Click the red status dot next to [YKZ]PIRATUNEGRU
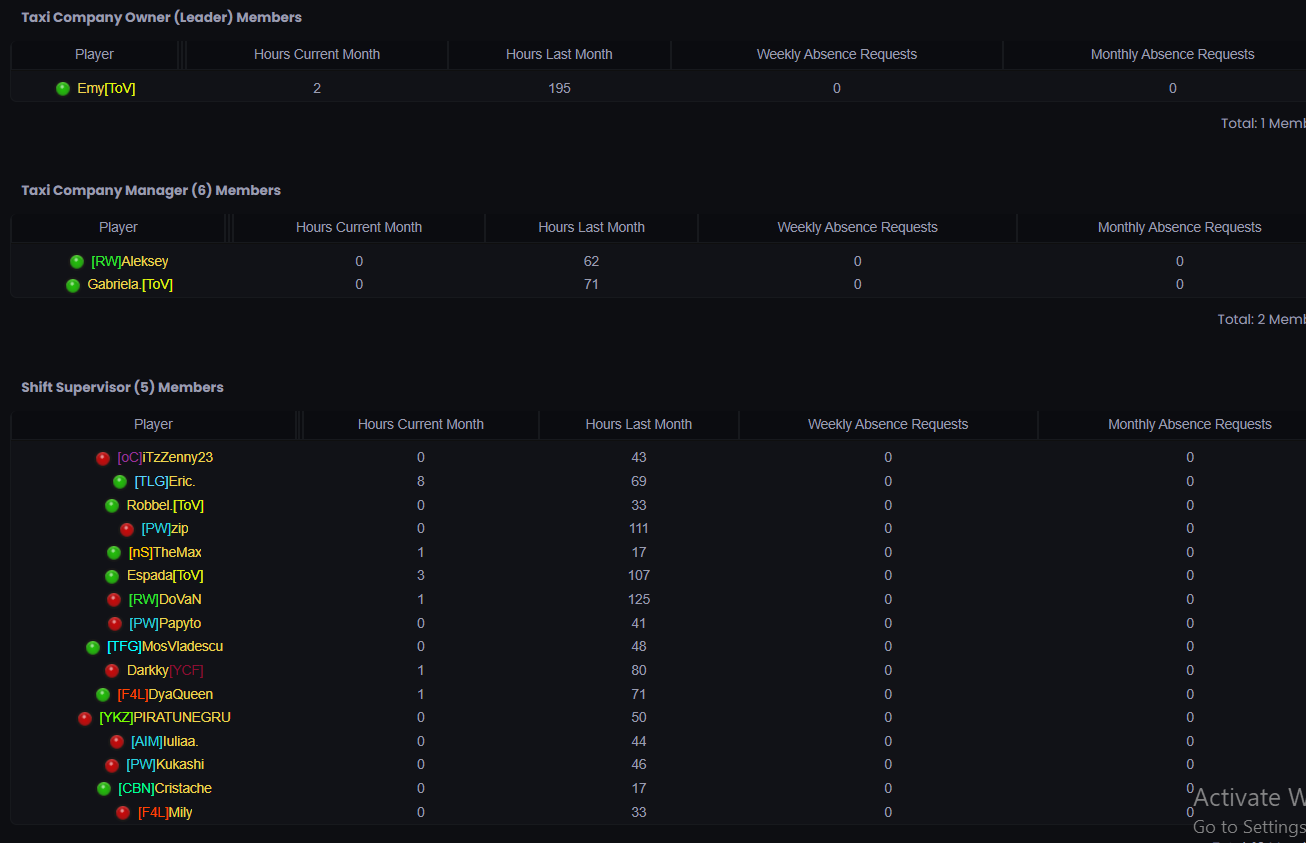This screenshot has height=843, width=1306. [85, 718]
